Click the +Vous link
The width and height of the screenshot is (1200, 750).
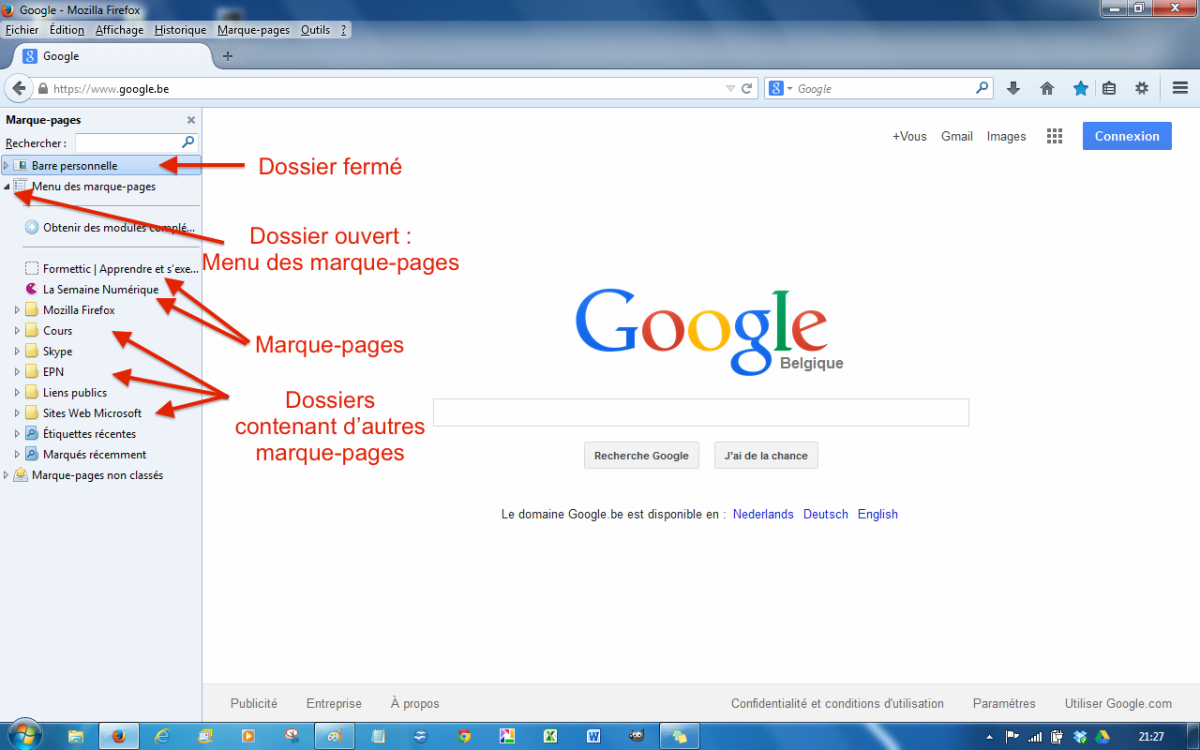coord(910,136)
